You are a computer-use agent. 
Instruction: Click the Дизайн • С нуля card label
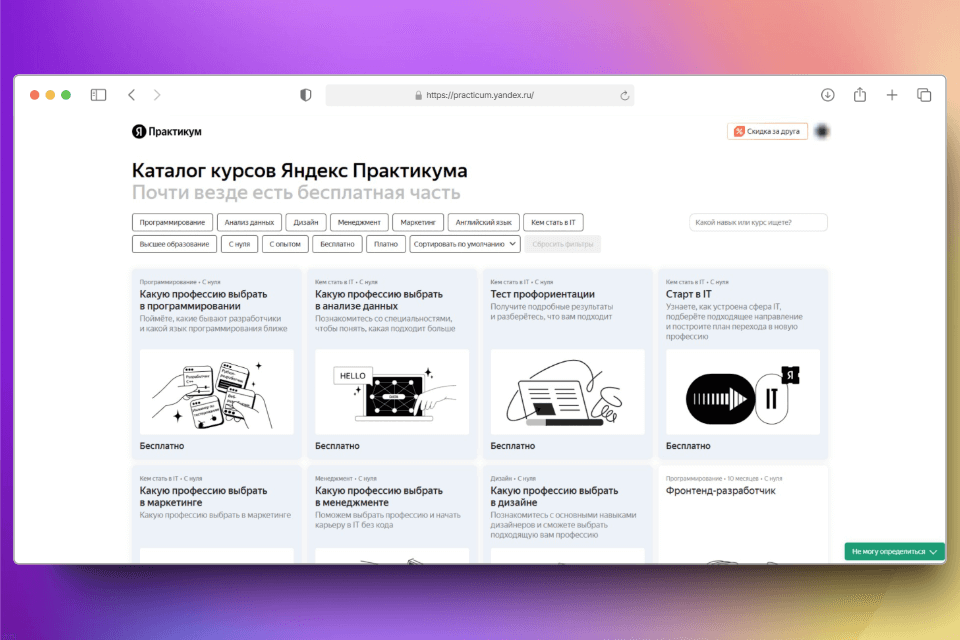(x=513, y=478)
